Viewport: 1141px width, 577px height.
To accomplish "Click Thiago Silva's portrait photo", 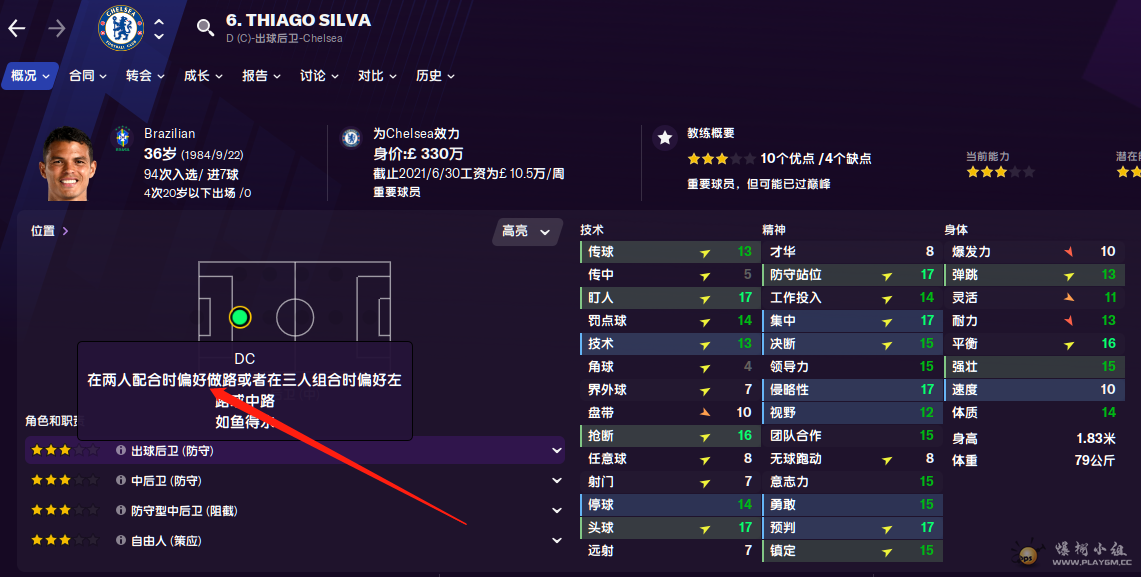I will click(65, 164).
